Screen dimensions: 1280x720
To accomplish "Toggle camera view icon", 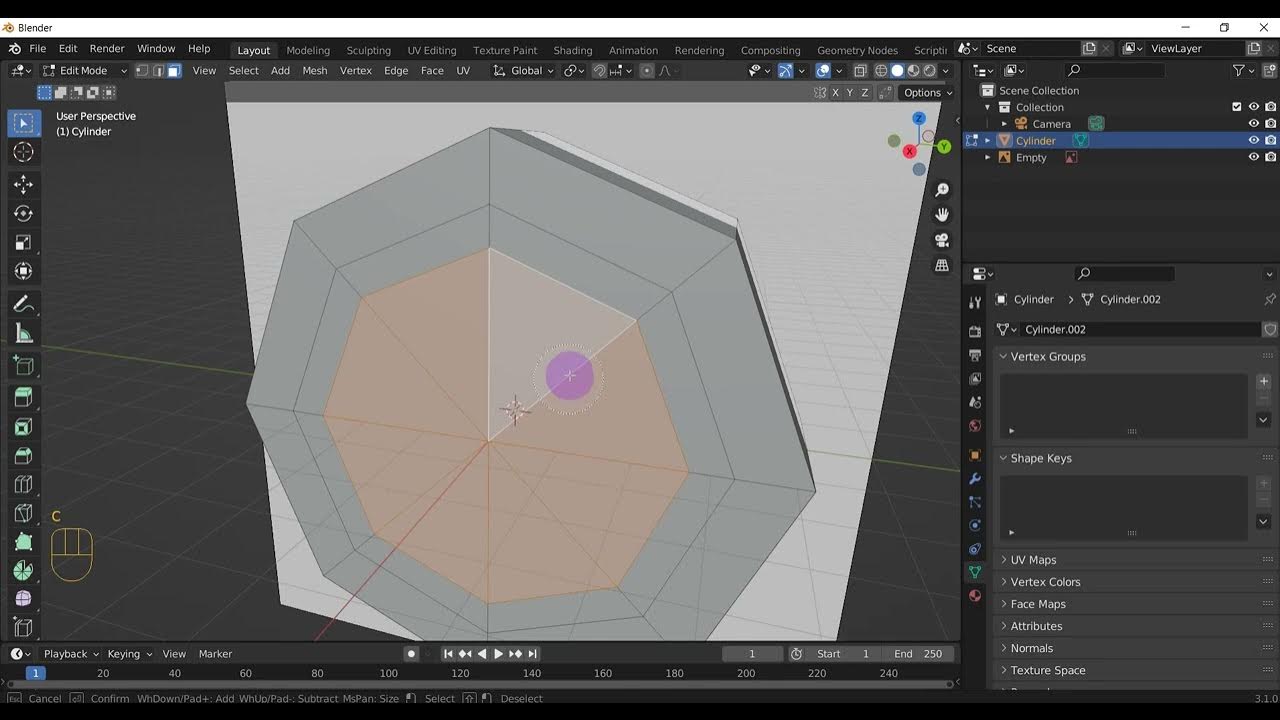I will [942, 240].
